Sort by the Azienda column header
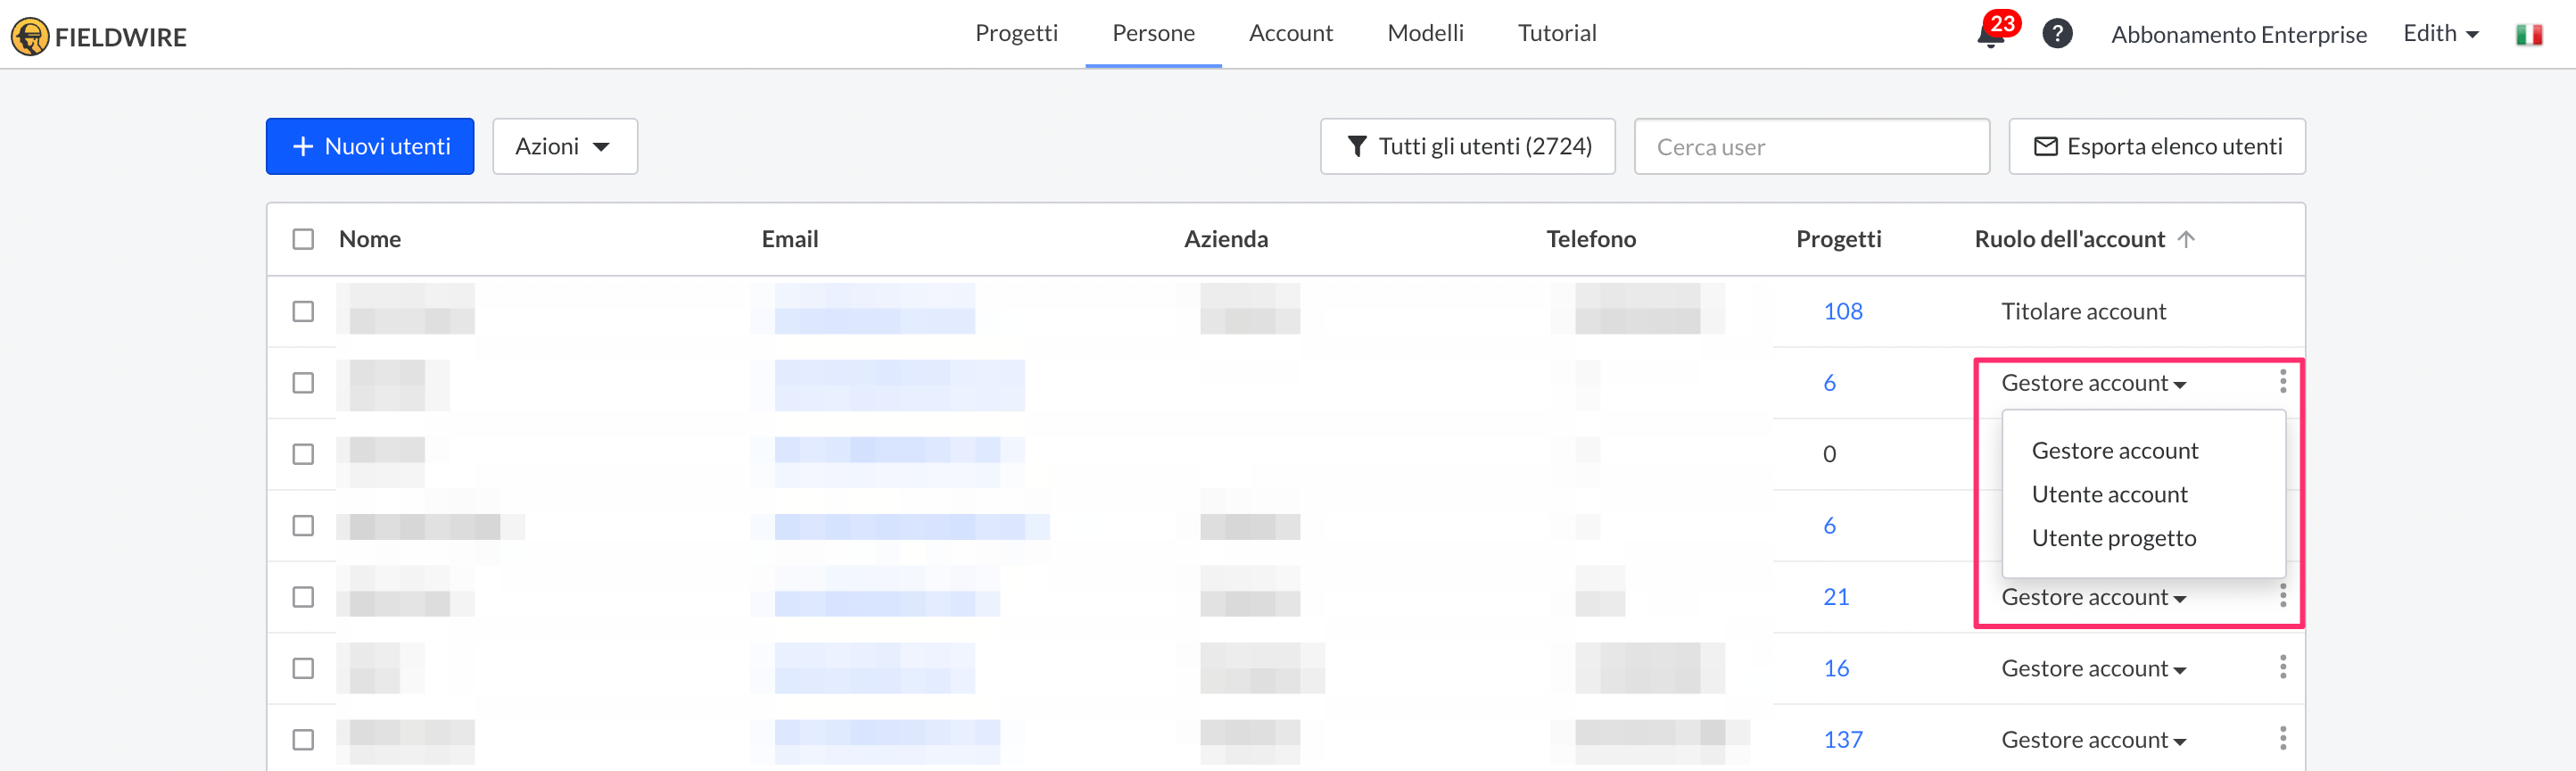Viewport: 2576px width, 771px height. 1225,239
